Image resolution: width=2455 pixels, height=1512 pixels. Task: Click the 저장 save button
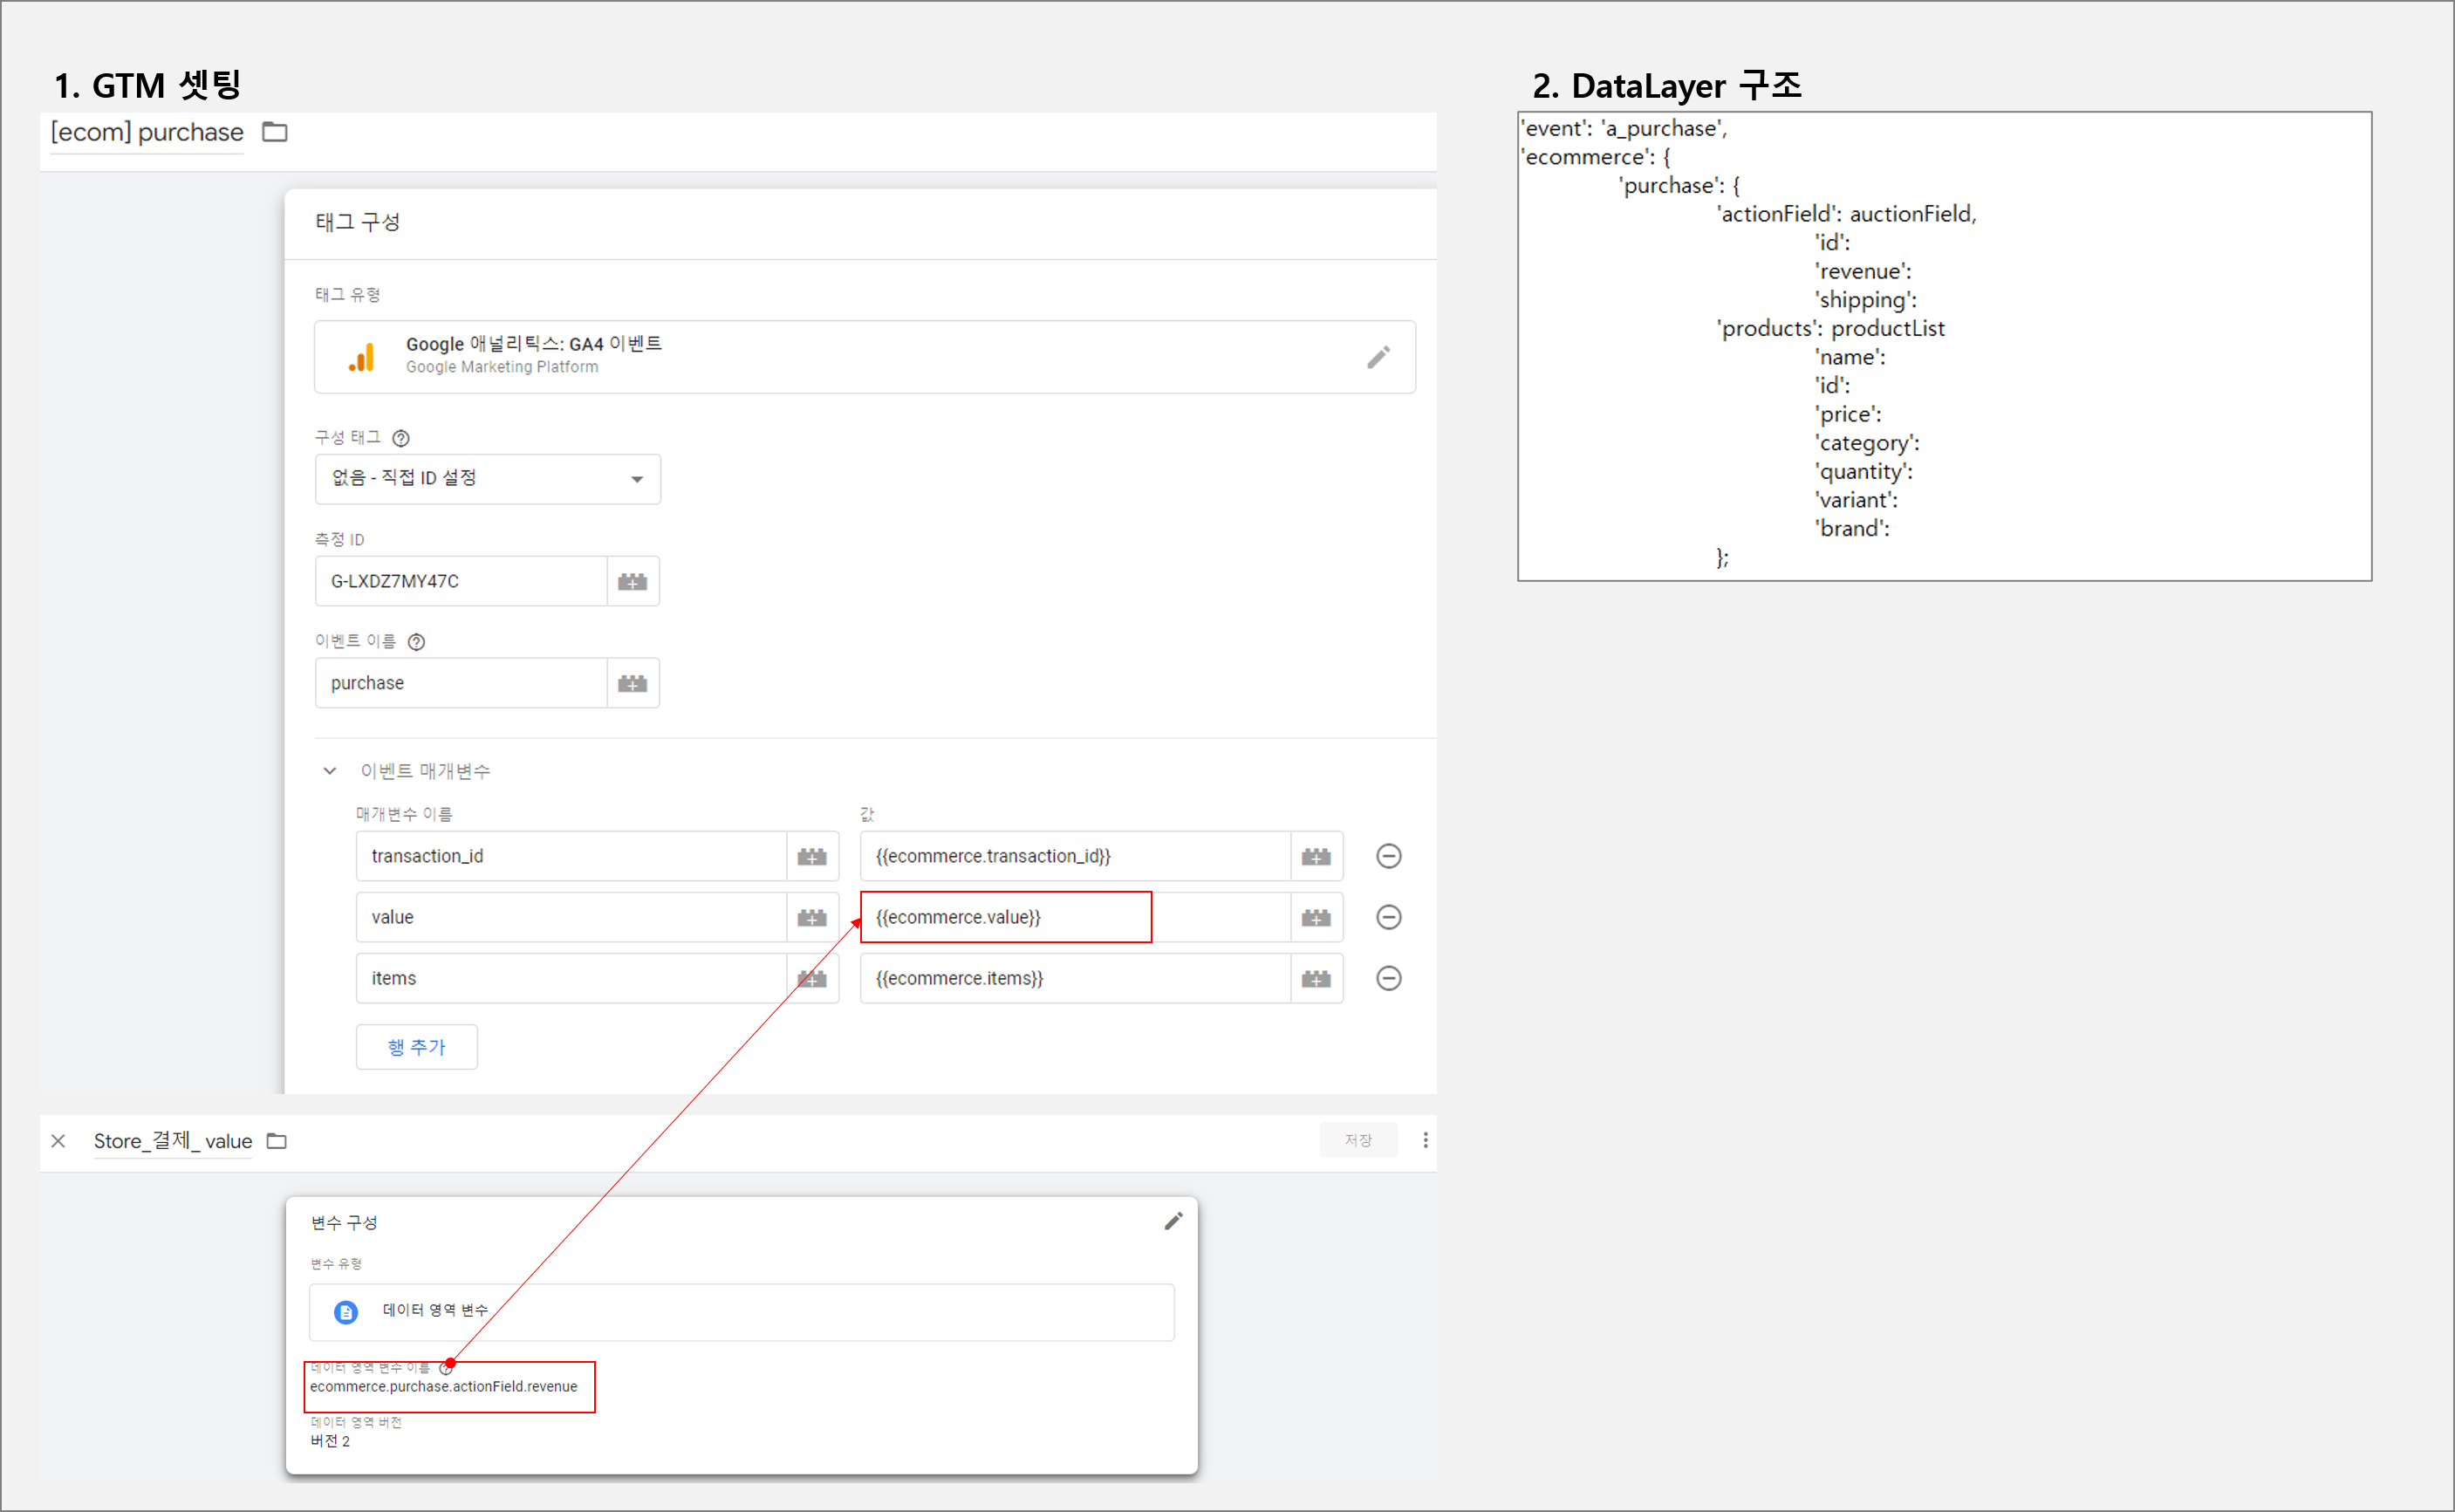tap(1358, 1140)
